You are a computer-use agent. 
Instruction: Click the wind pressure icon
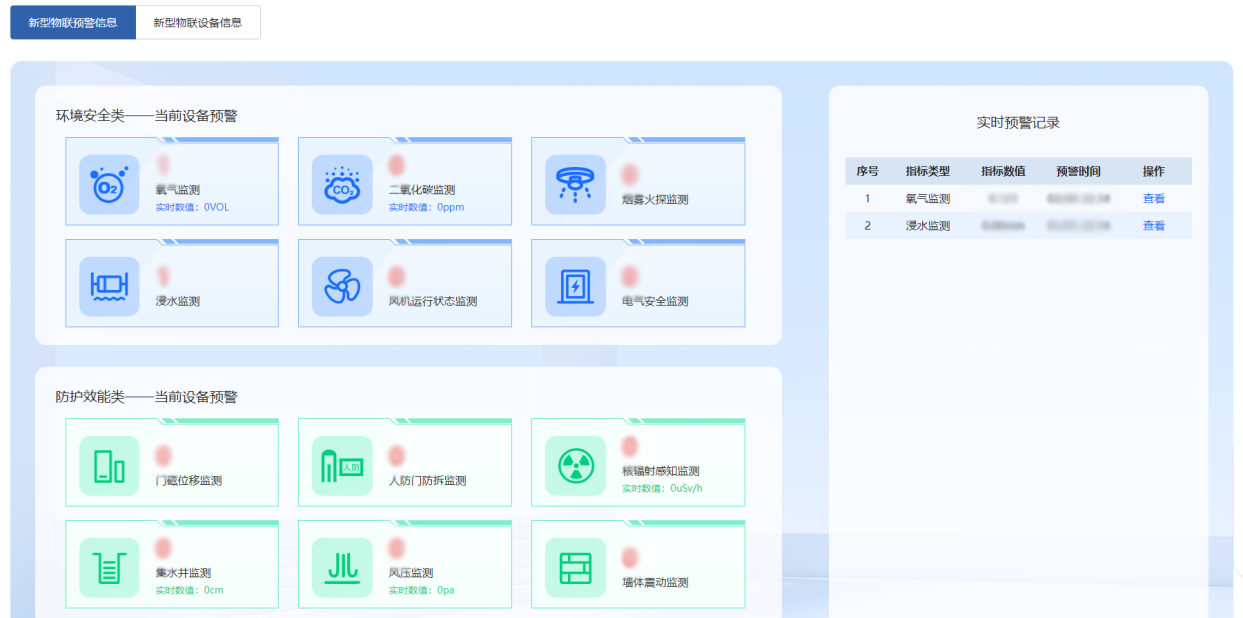coord(342,567)
